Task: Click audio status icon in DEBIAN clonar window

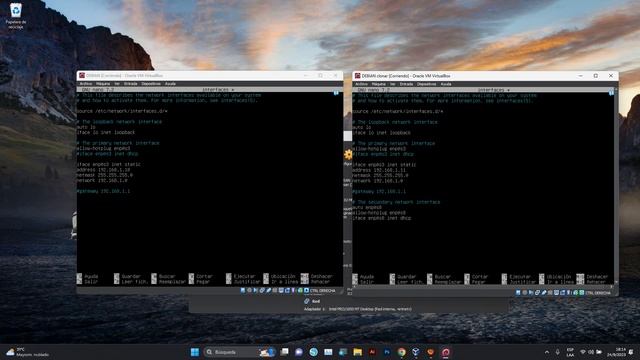Action: click(531, 293)
